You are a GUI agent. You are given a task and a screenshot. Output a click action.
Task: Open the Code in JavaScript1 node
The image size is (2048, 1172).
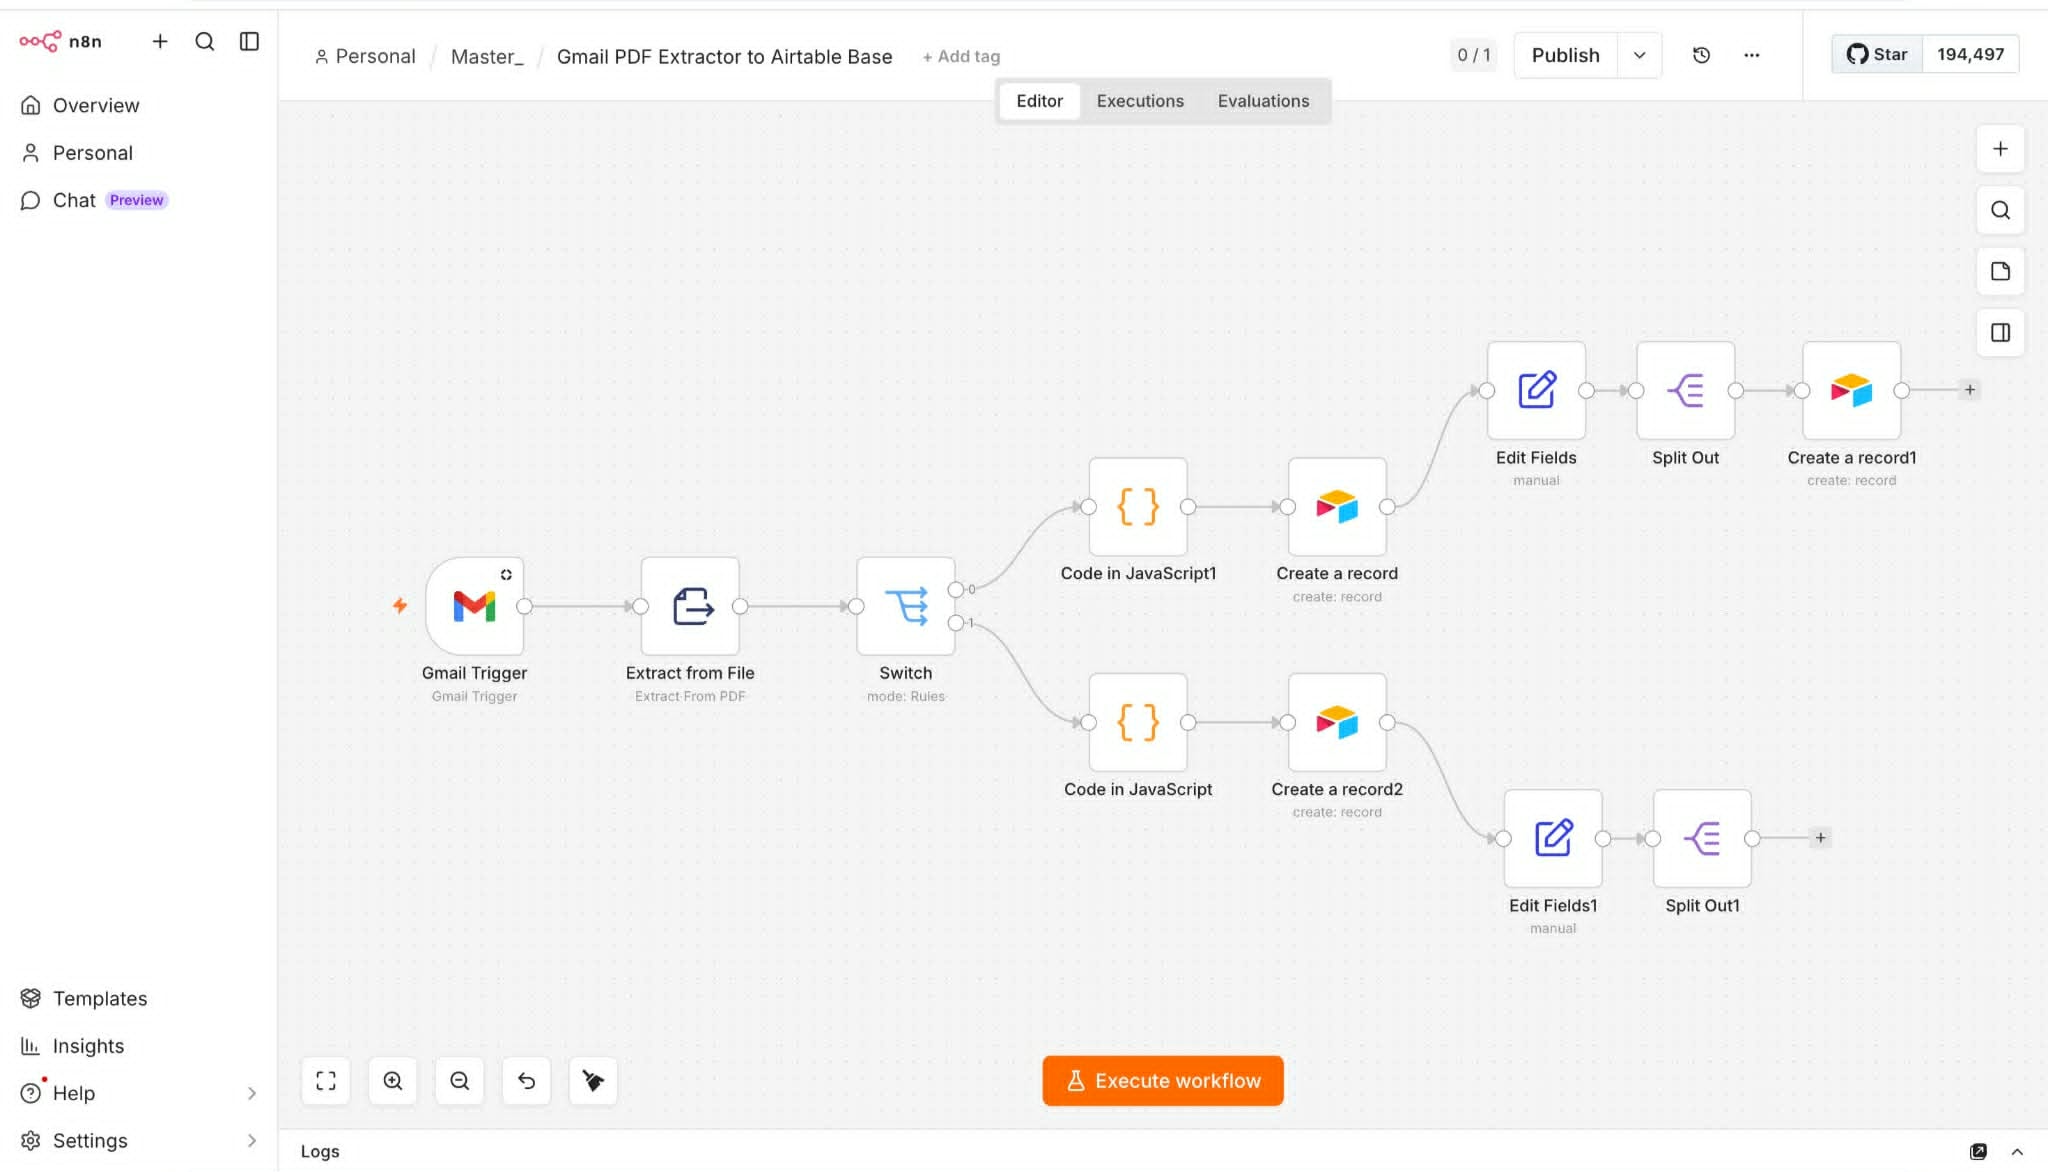click(x=1138, y=507)
